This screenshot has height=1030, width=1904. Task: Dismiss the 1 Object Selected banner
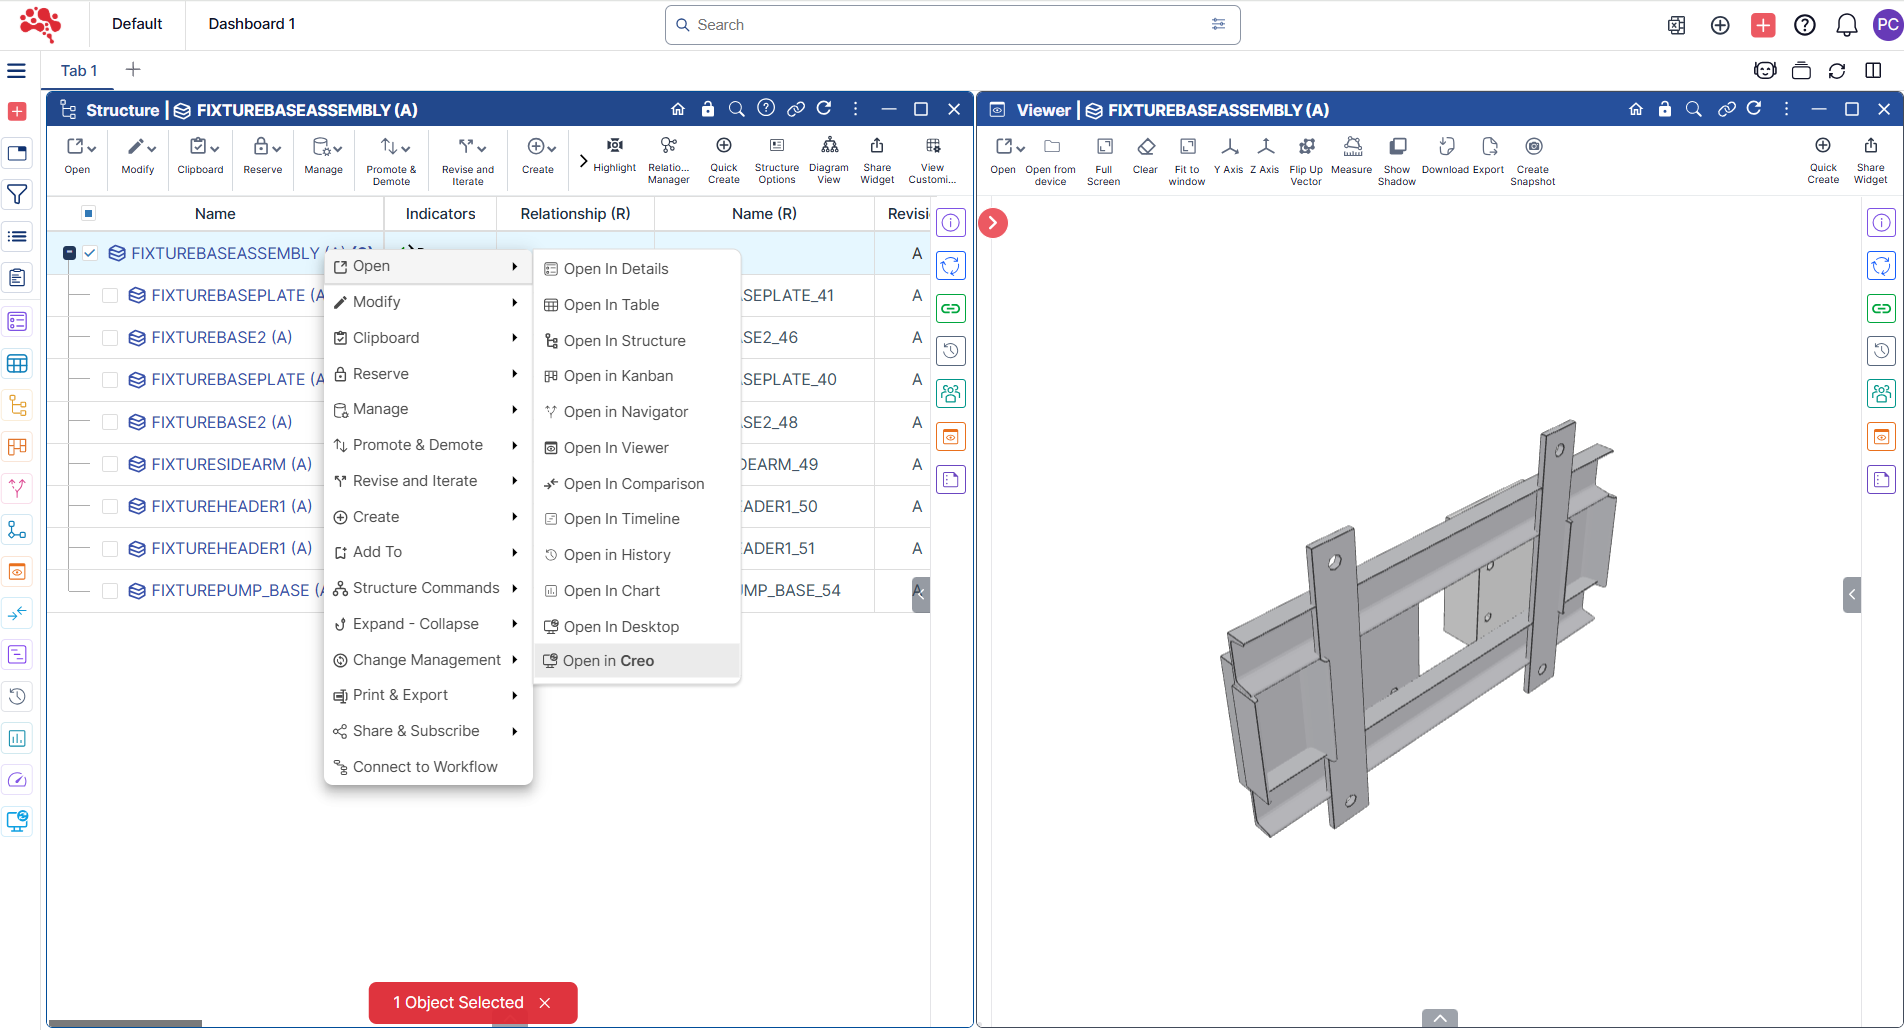coord(545,1003)
